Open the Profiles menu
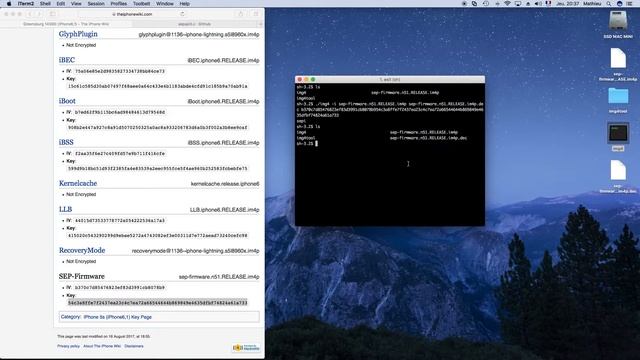The width and height of the screenshot is (640, 360). (x=118, y=4)
